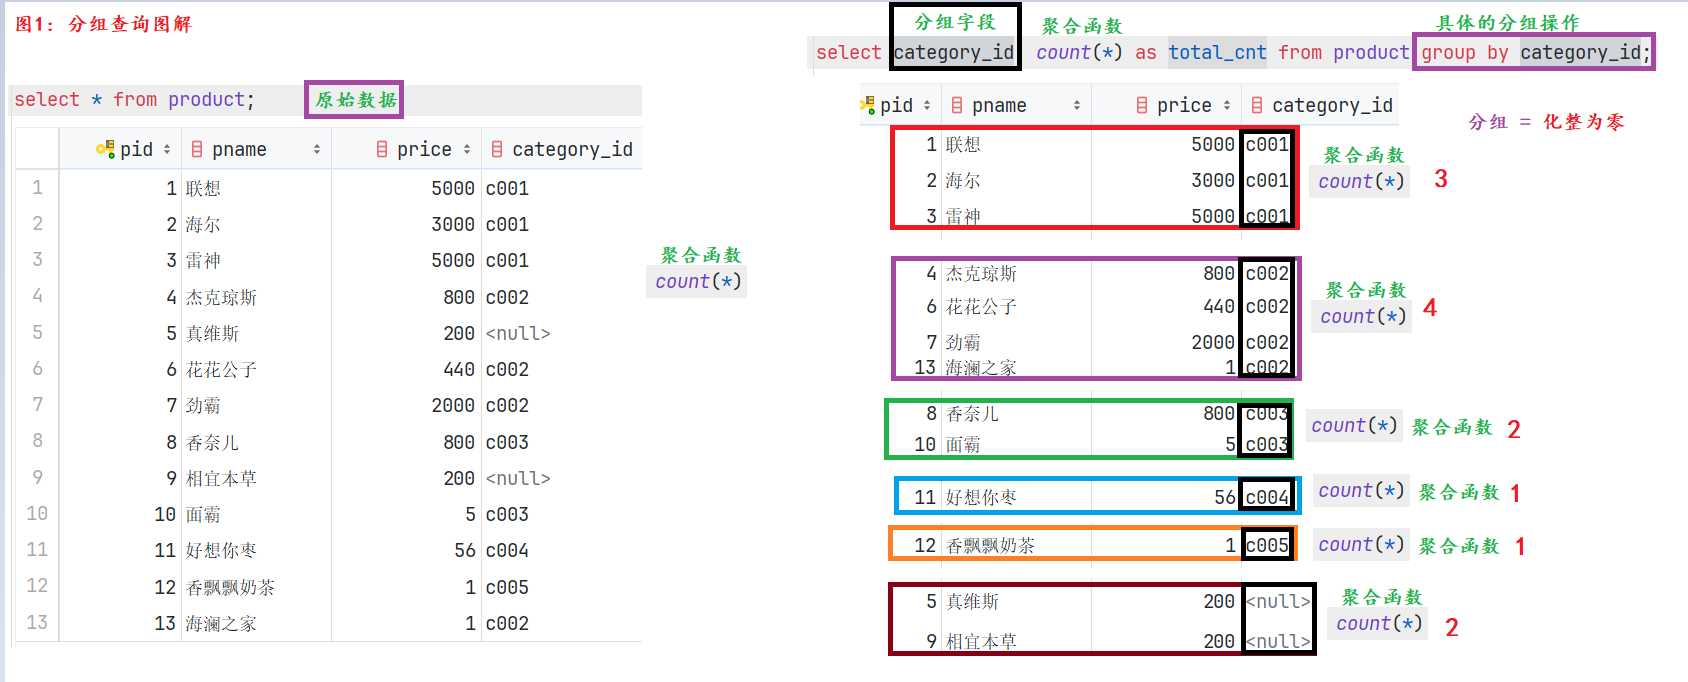Click 'c004' in the grouped result table
Screen dimensions: 1688x682
tap(1267, 497)
